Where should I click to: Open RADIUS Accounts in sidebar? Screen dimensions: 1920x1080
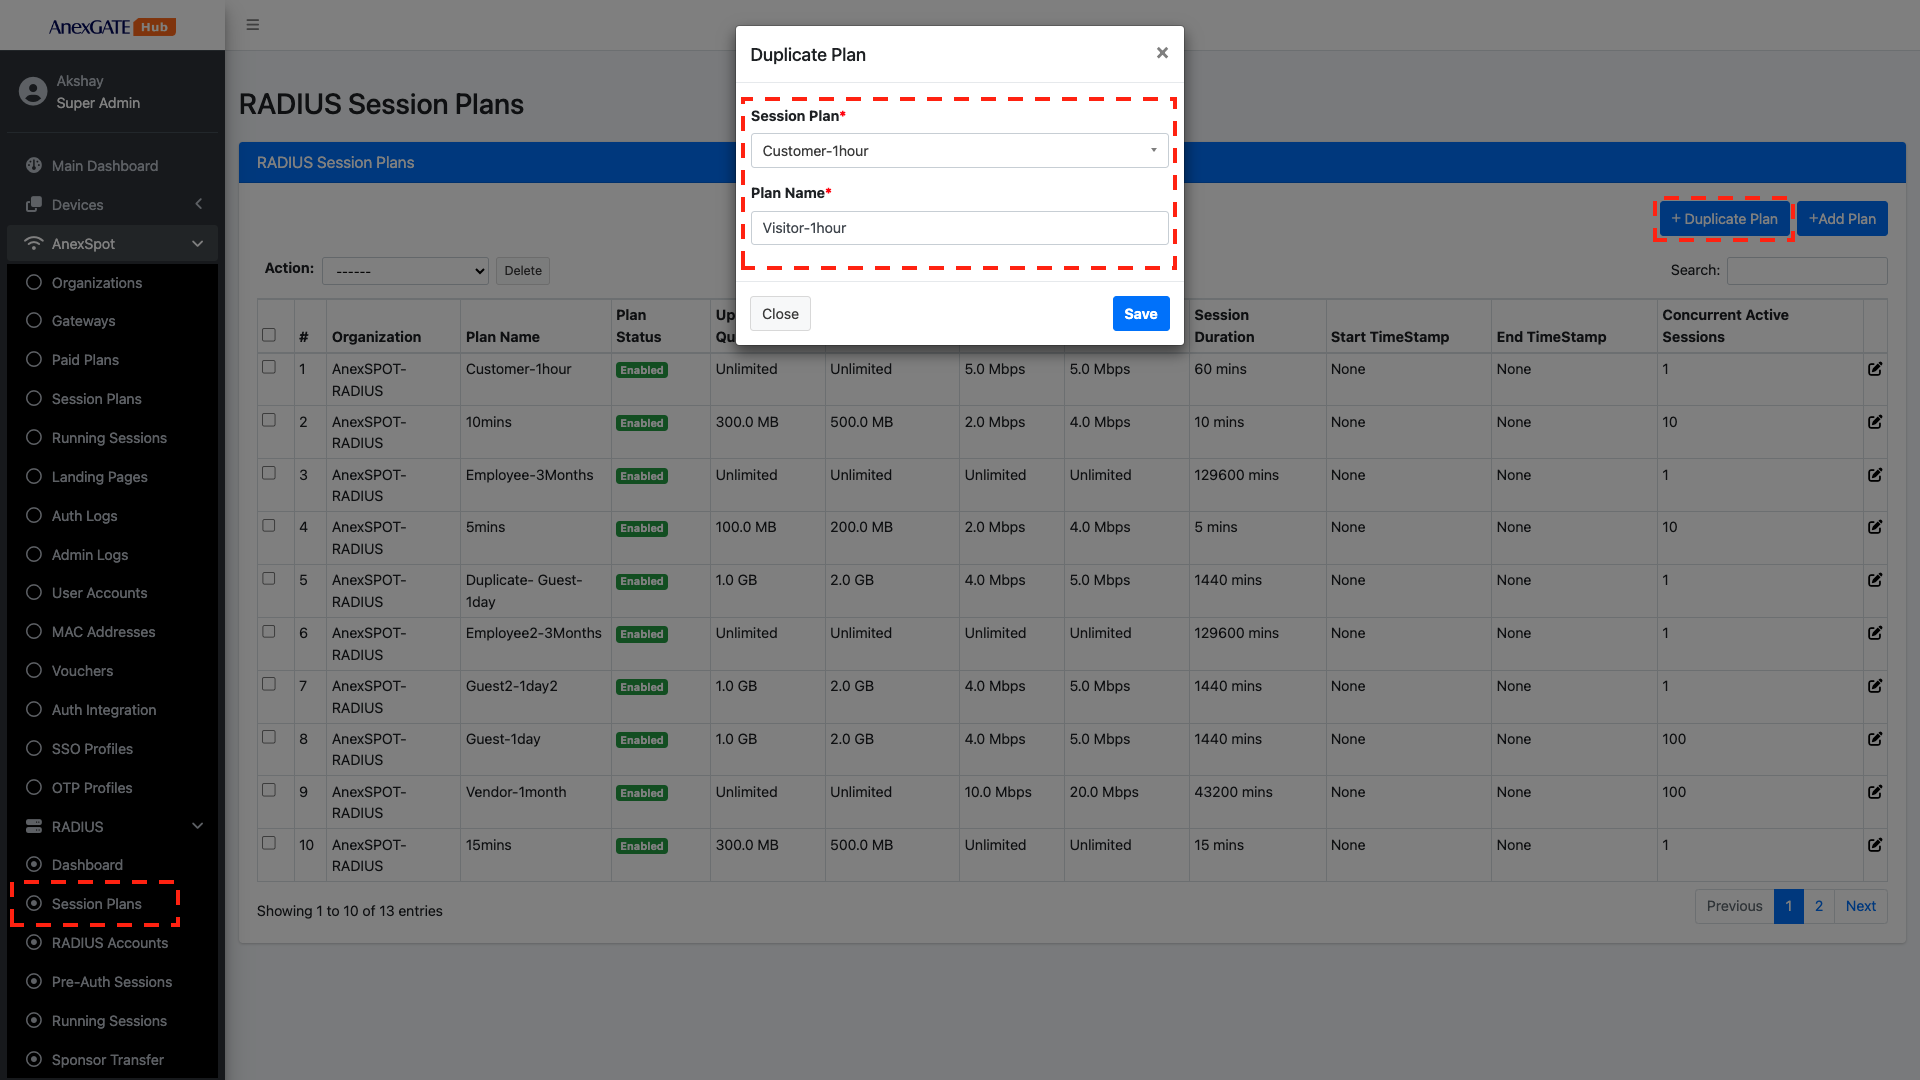click(110, 943)
